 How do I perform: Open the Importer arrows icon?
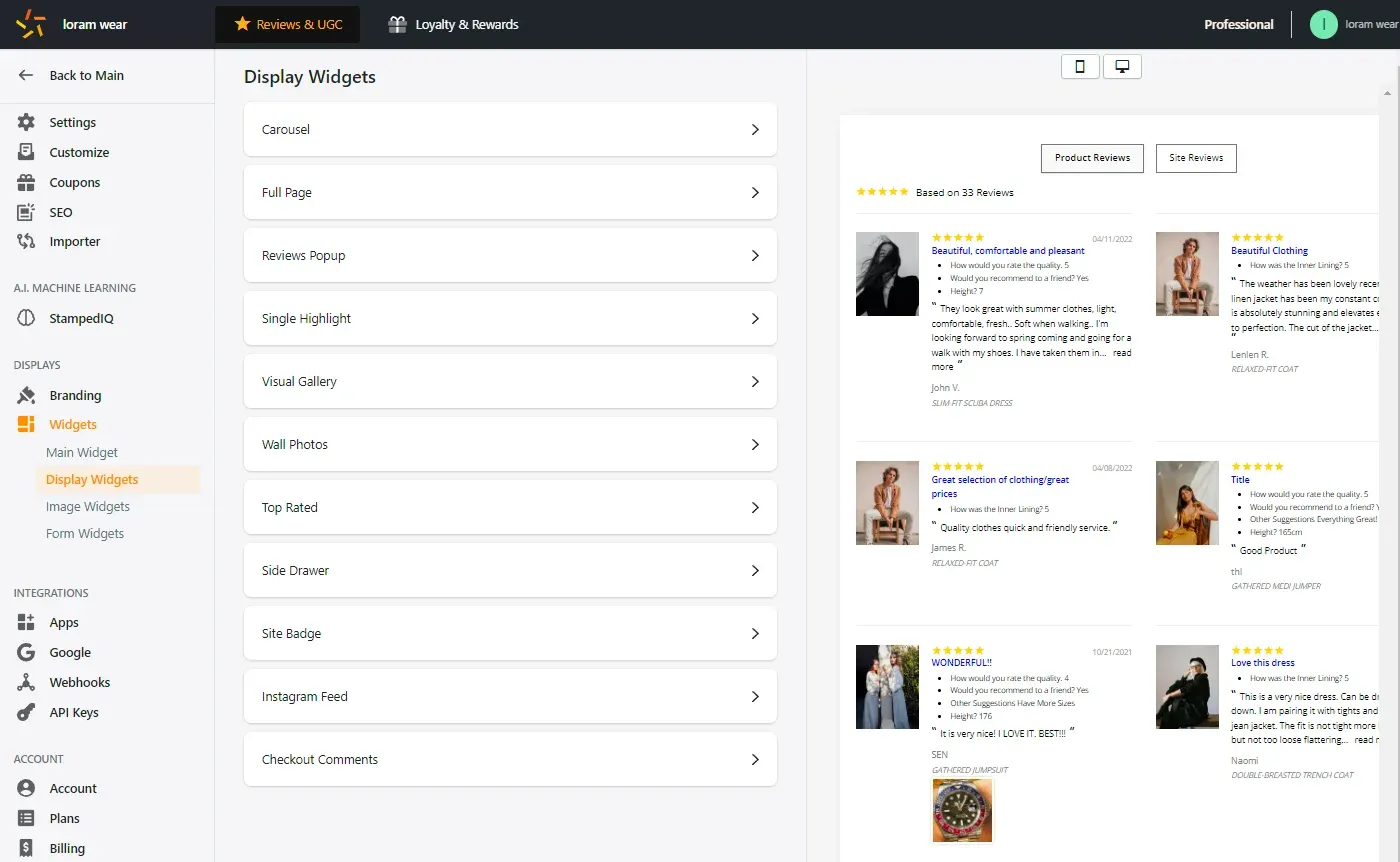coord(27,241)
